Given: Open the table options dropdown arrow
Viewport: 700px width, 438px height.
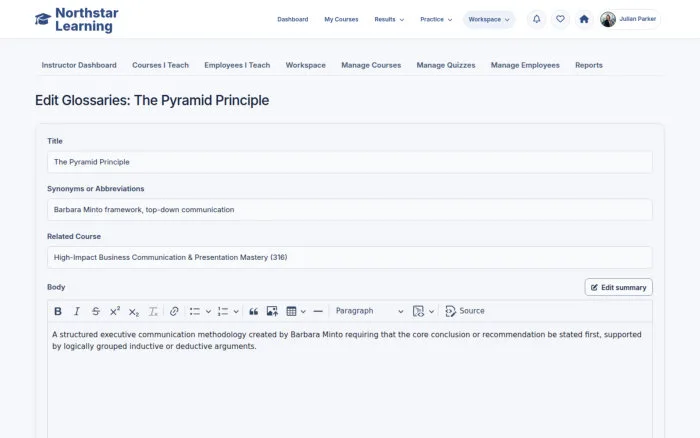Looking at the screenshot, I should (x=303, y=312).
